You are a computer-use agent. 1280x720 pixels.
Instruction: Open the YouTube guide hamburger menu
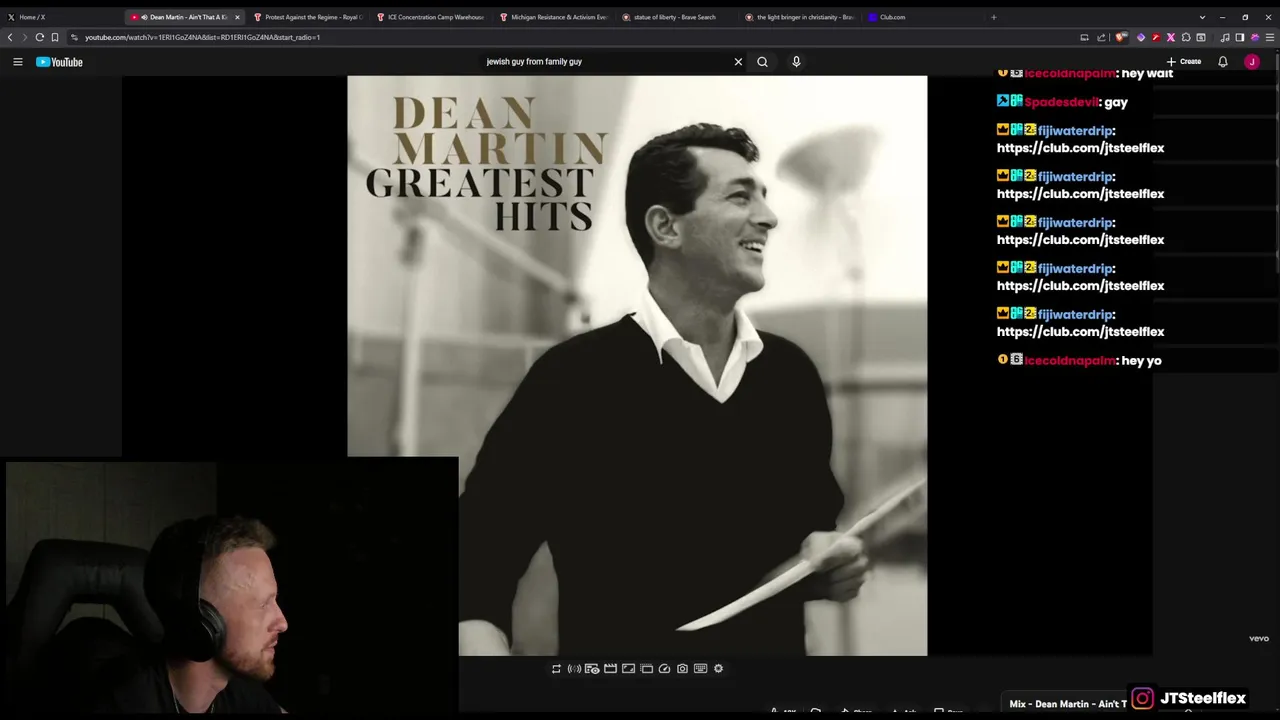(x=17, y=62)
